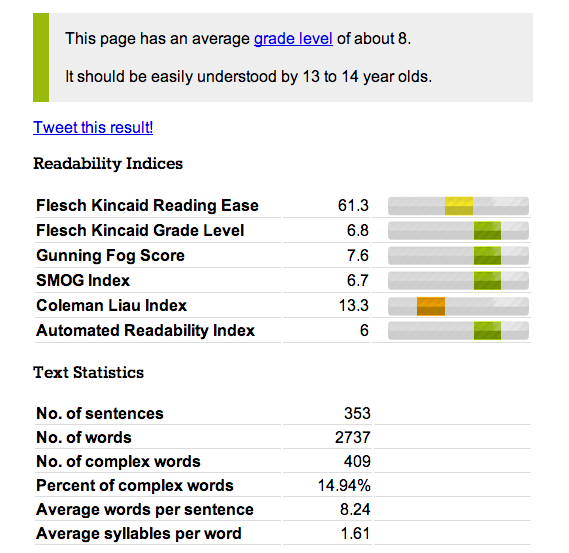This screenshot has height=553, width=569.
Task: Click the No. of complex words value 409
Action: (357, 462)
